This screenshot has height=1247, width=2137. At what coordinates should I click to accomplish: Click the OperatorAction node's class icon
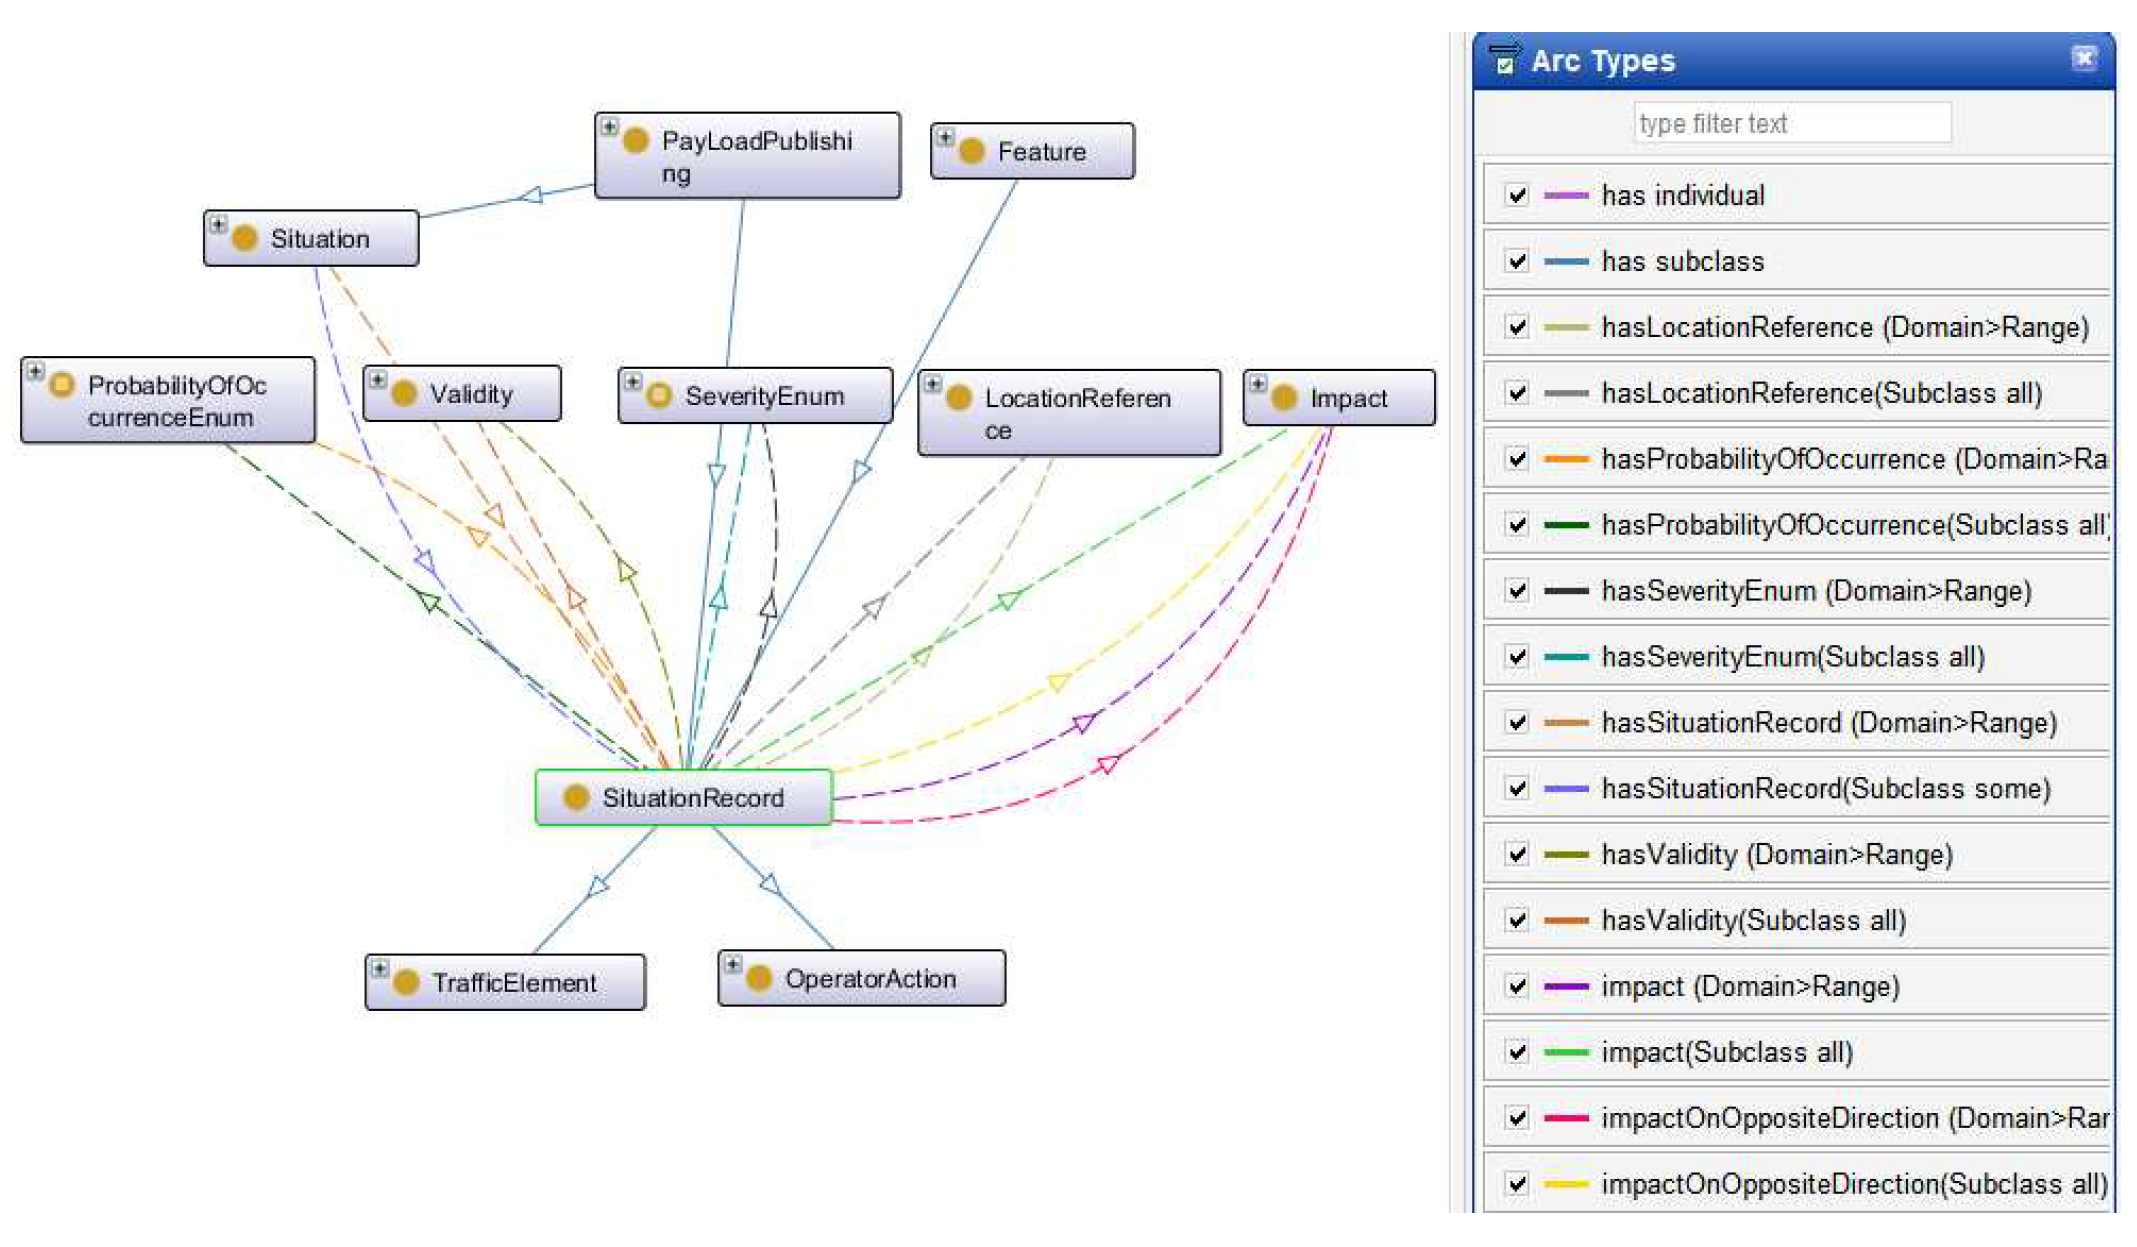point(759,978)
